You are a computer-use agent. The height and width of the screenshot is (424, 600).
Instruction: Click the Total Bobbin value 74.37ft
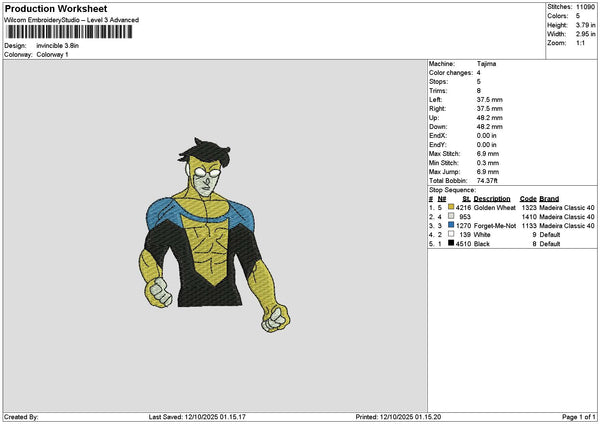tap(487, 181)
